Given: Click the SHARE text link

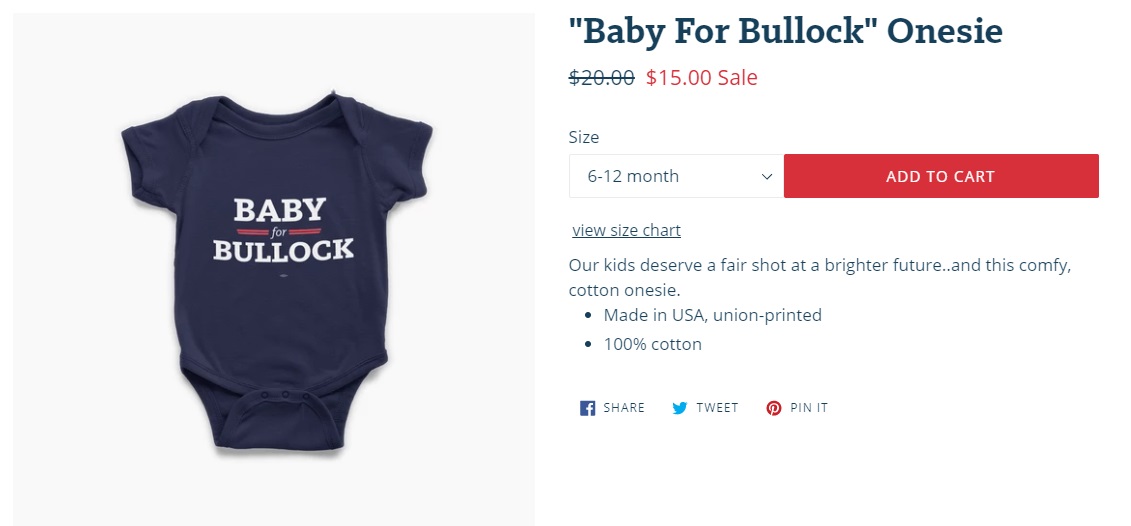Looking at the screenshot, I should [624, 408].
